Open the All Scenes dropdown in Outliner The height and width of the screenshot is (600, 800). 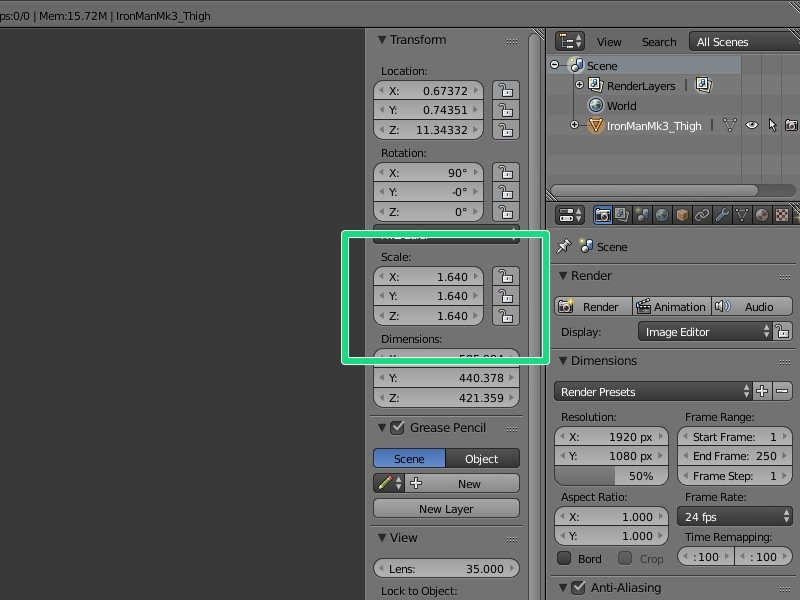point(744,42)
